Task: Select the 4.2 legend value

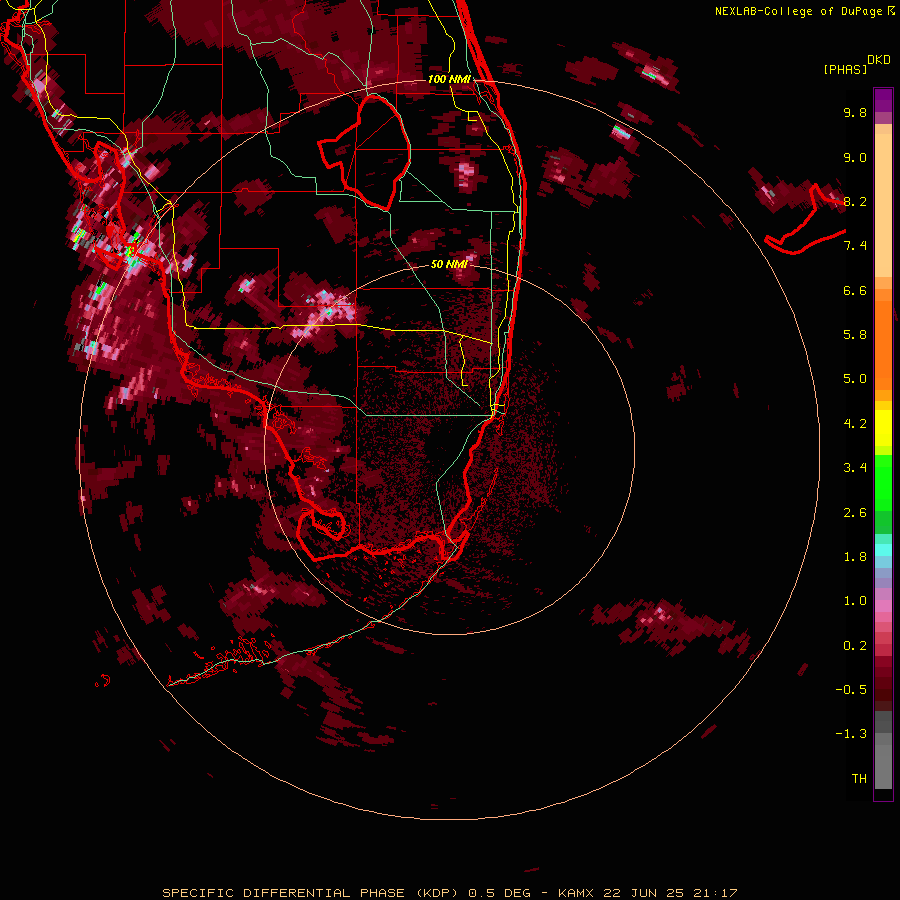Action: tap(855, 424)
